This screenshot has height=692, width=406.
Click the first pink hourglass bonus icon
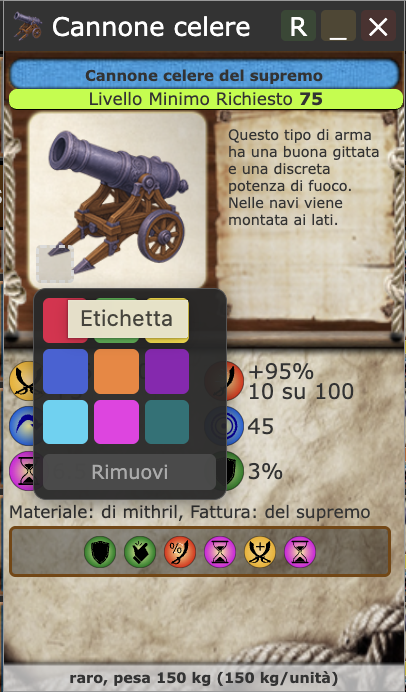click(220, 552)
